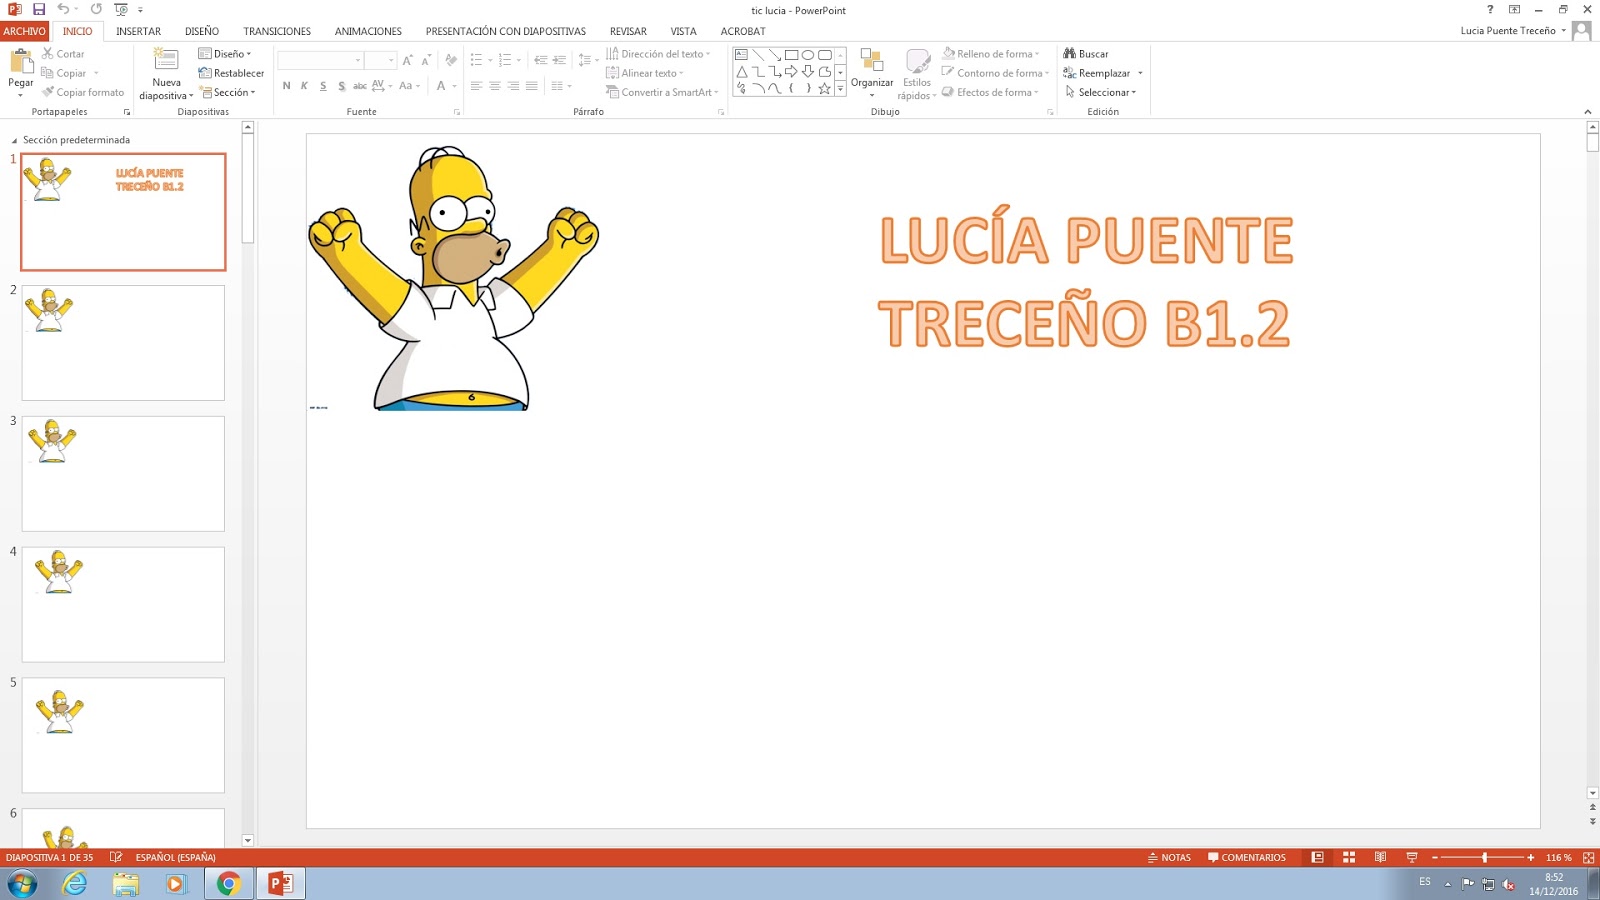Open the Sección dropdown menu
Viewport: 1600px width, 900px height.
(228, 92)
